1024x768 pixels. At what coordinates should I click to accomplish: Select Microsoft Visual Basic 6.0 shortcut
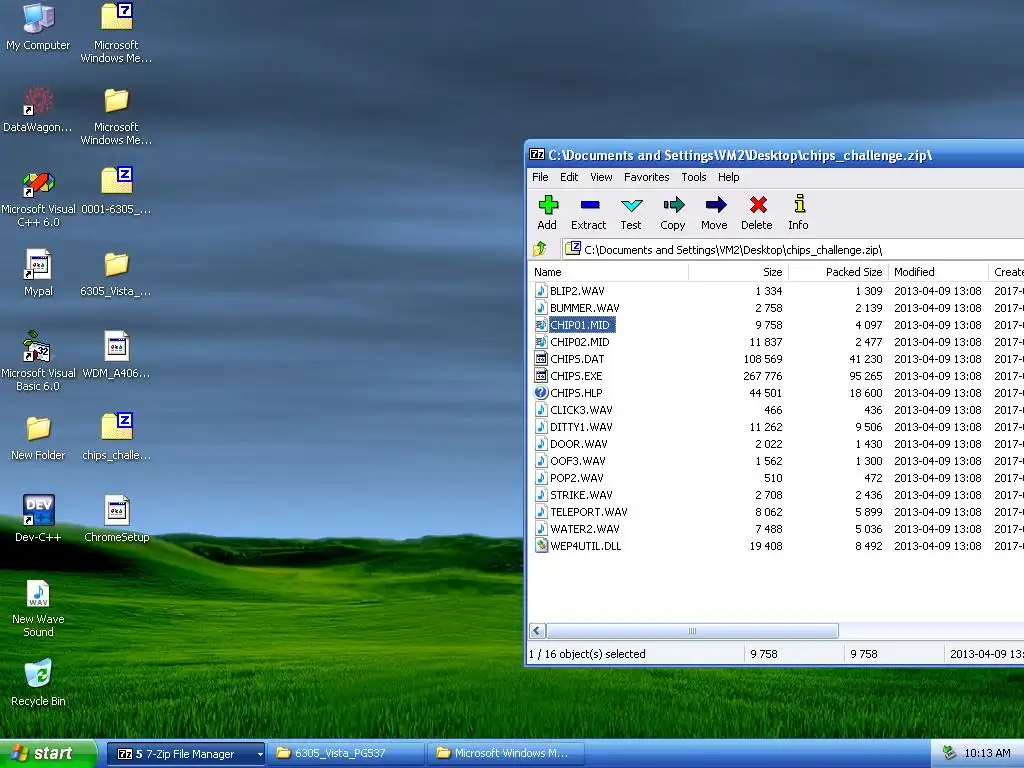[38, 361]
